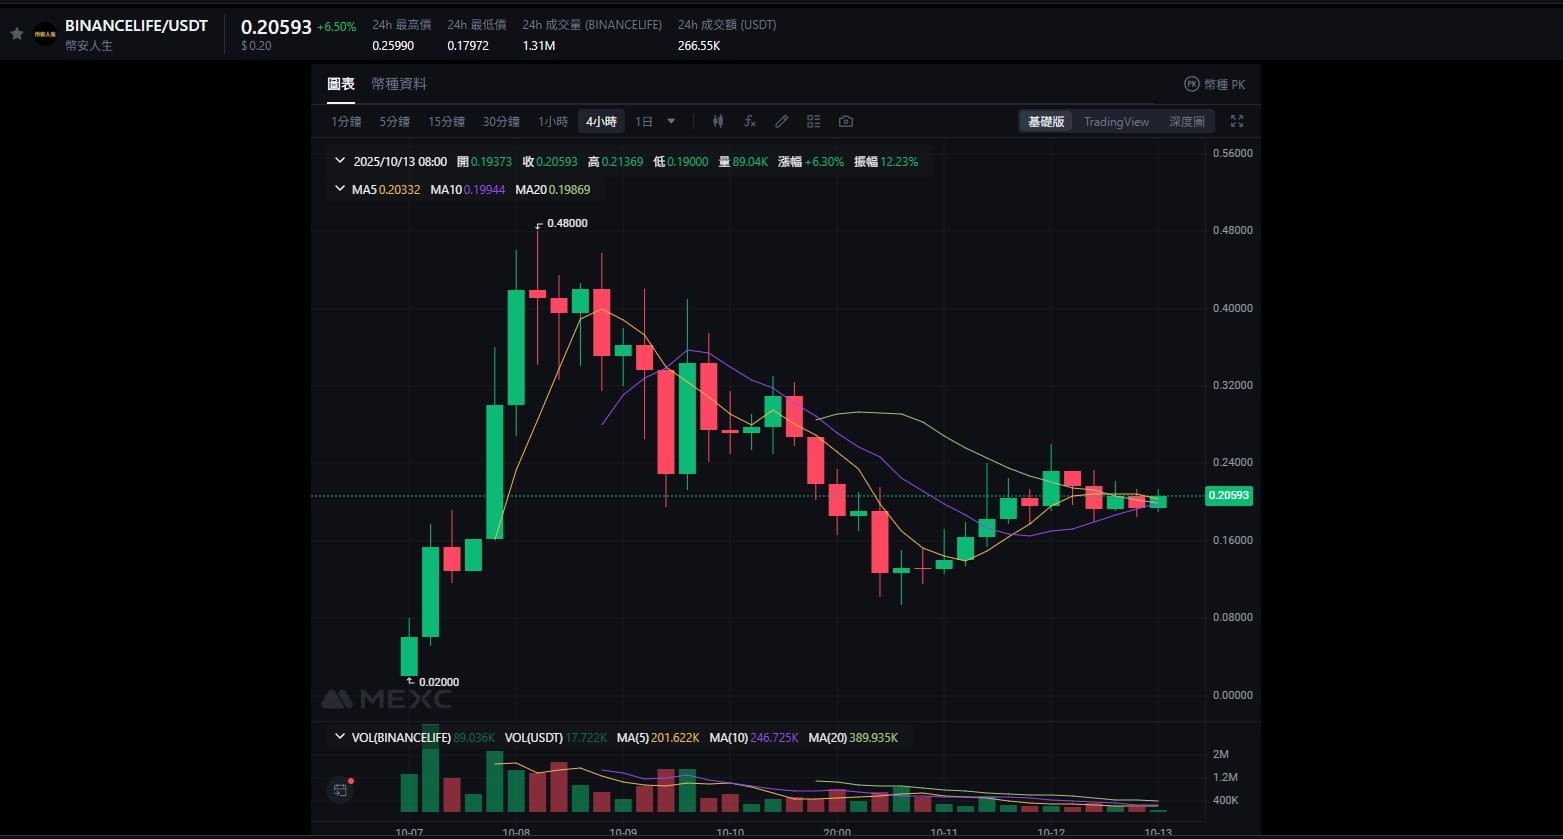
Task: Collapse the VOL(BINANCELIFE) legend row
Action: click(x=340, y=737)
